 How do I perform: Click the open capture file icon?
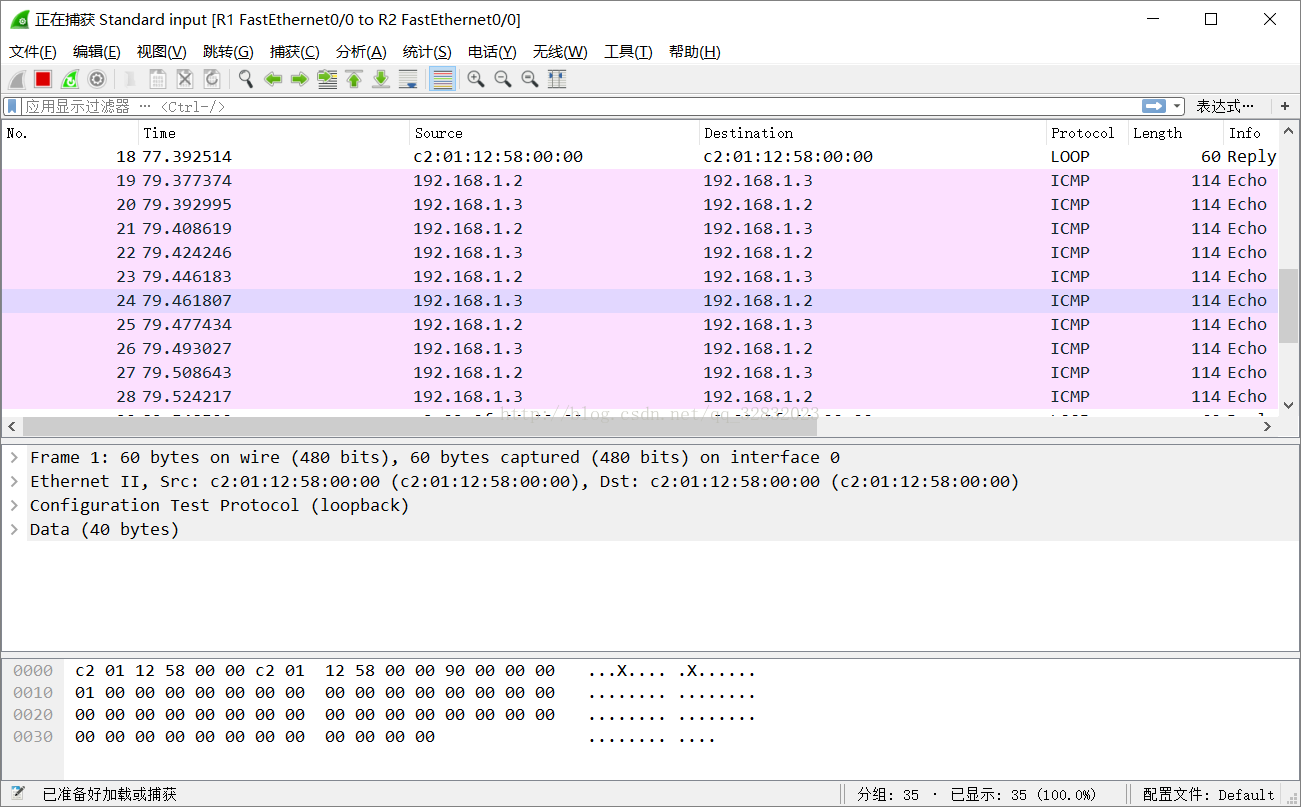[130, 79]
